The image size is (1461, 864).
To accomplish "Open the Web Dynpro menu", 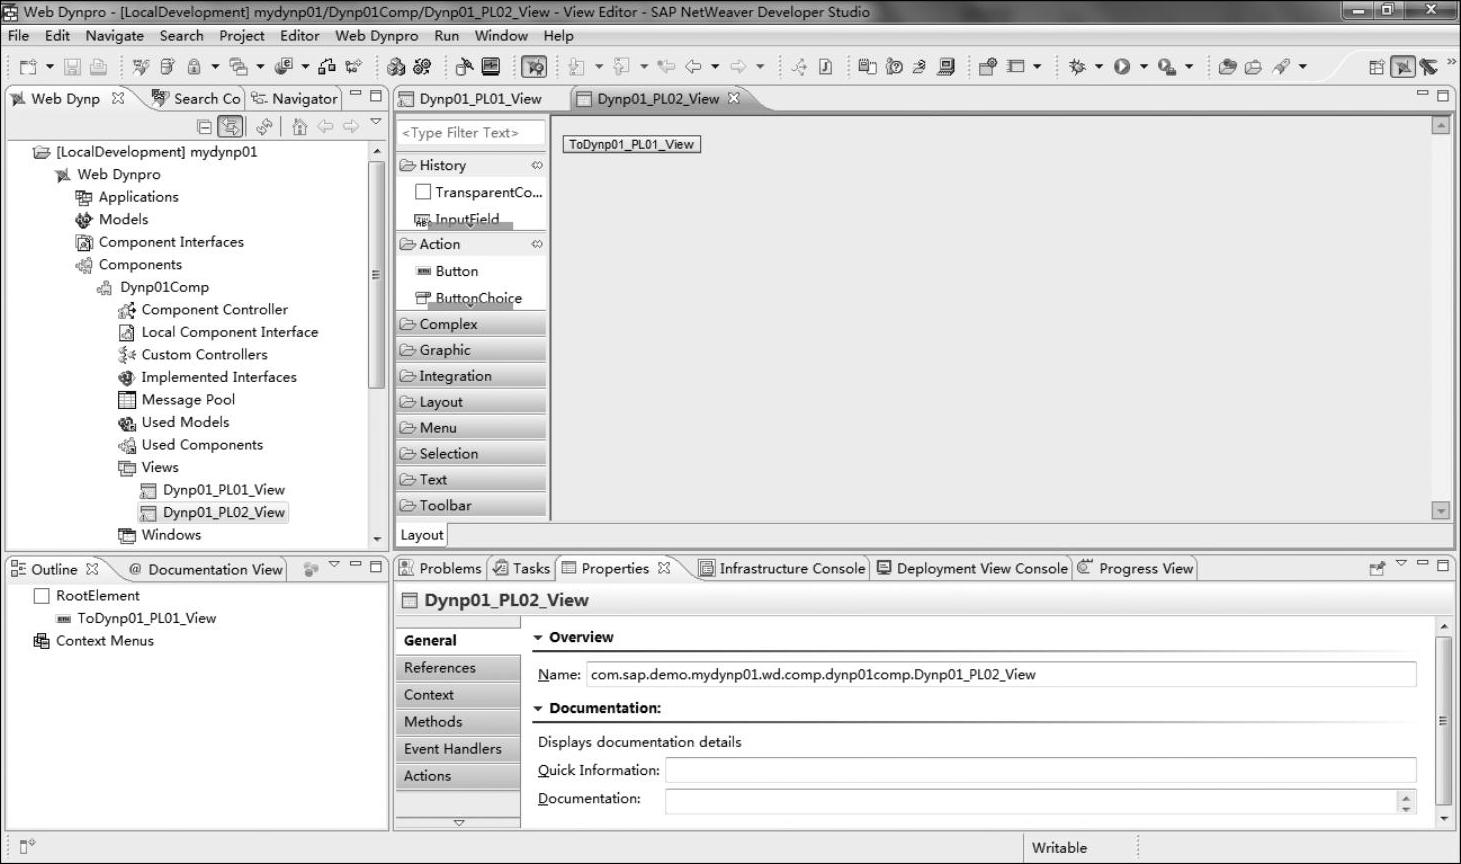I will 376,36.
